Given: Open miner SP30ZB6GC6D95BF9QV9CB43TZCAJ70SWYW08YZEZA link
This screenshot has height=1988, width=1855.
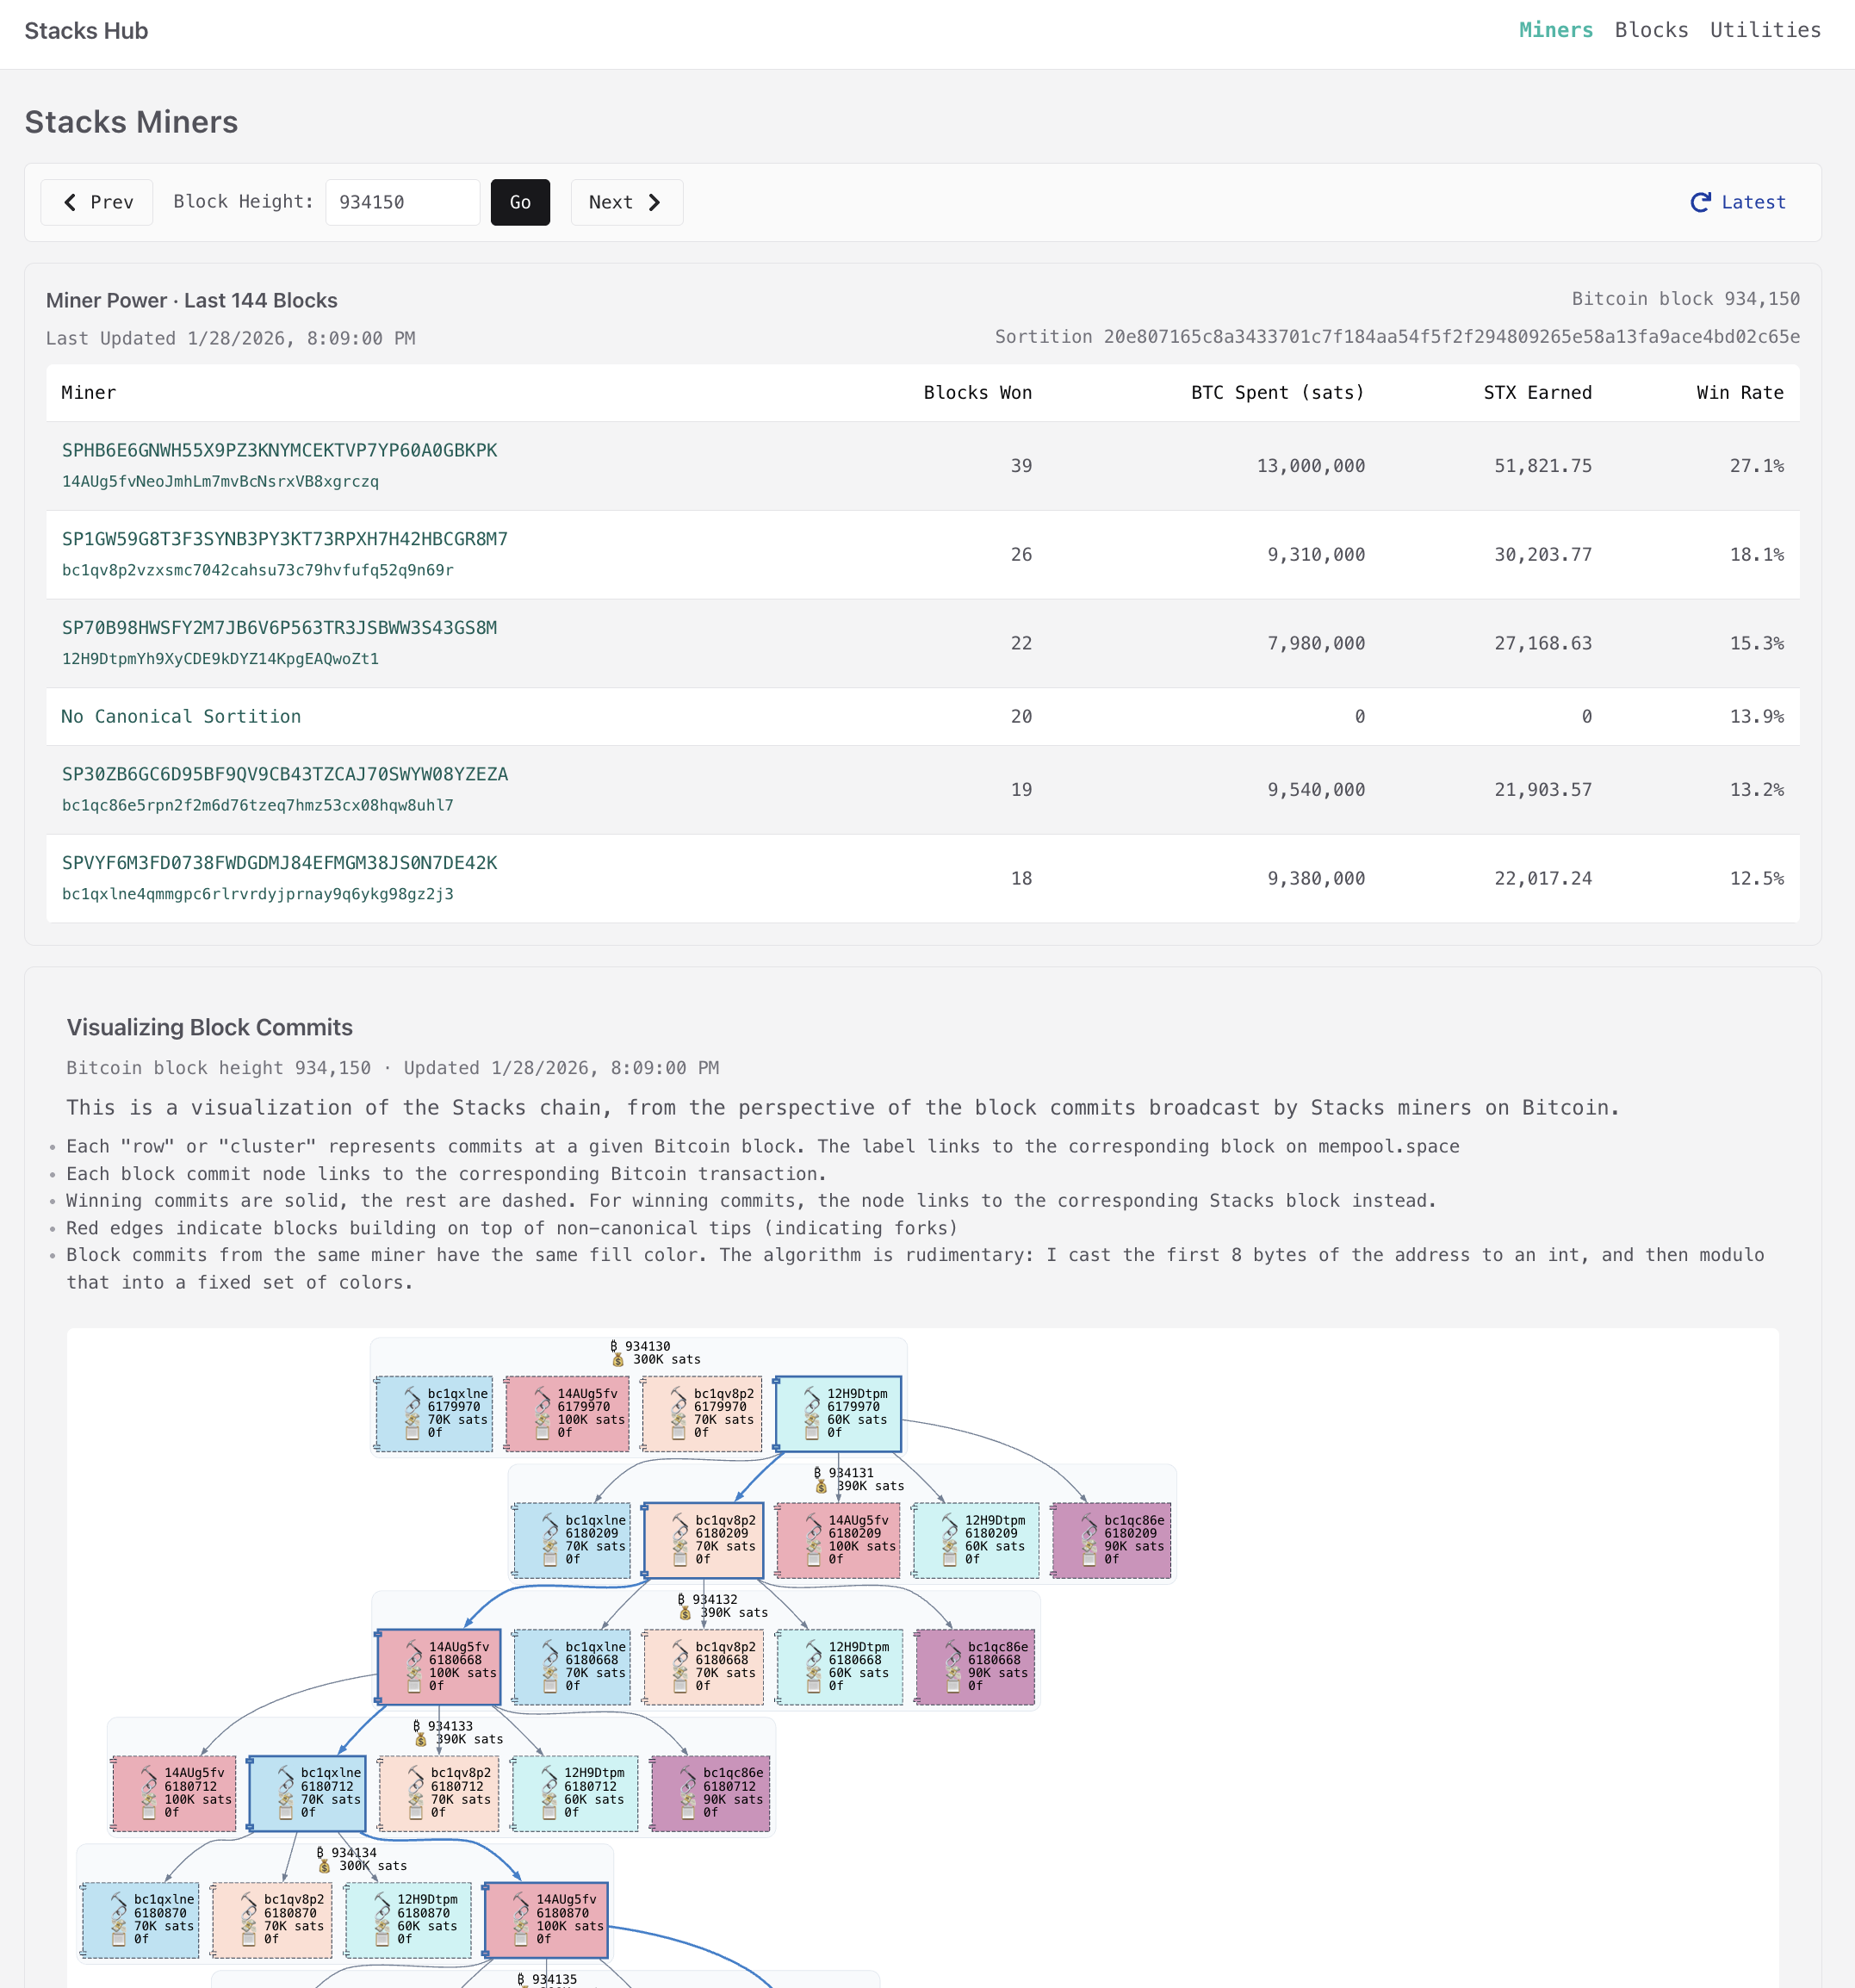Looking at the screenshot, I should click(284, 774).
